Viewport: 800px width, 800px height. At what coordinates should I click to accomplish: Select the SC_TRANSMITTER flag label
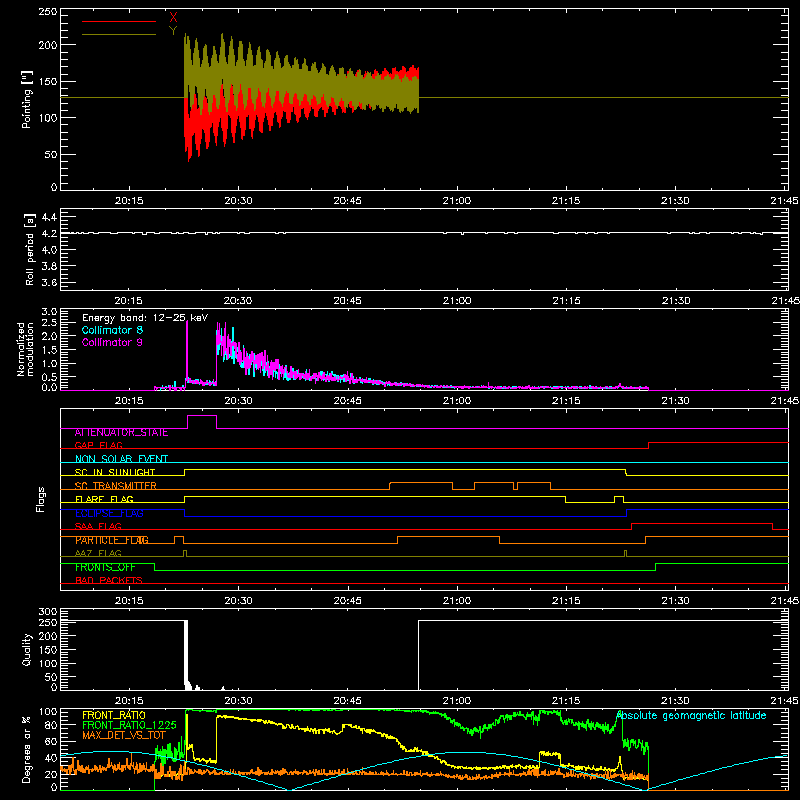pyautogui.click(x=116, y=486)
